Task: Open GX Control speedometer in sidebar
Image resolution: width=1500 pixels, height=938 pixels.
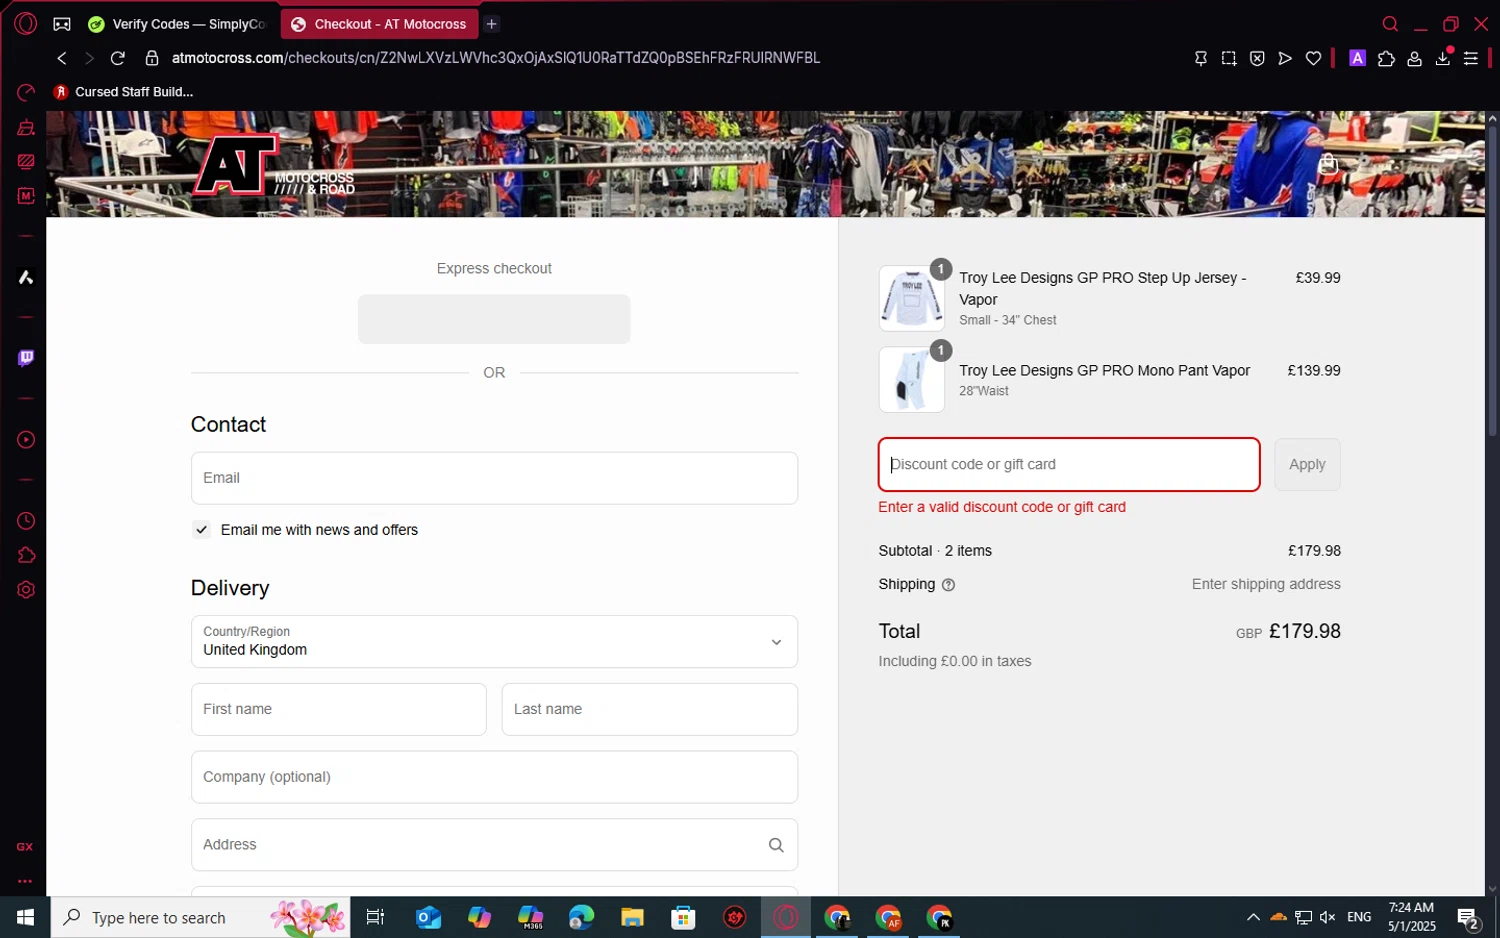Action: point(26,93)
